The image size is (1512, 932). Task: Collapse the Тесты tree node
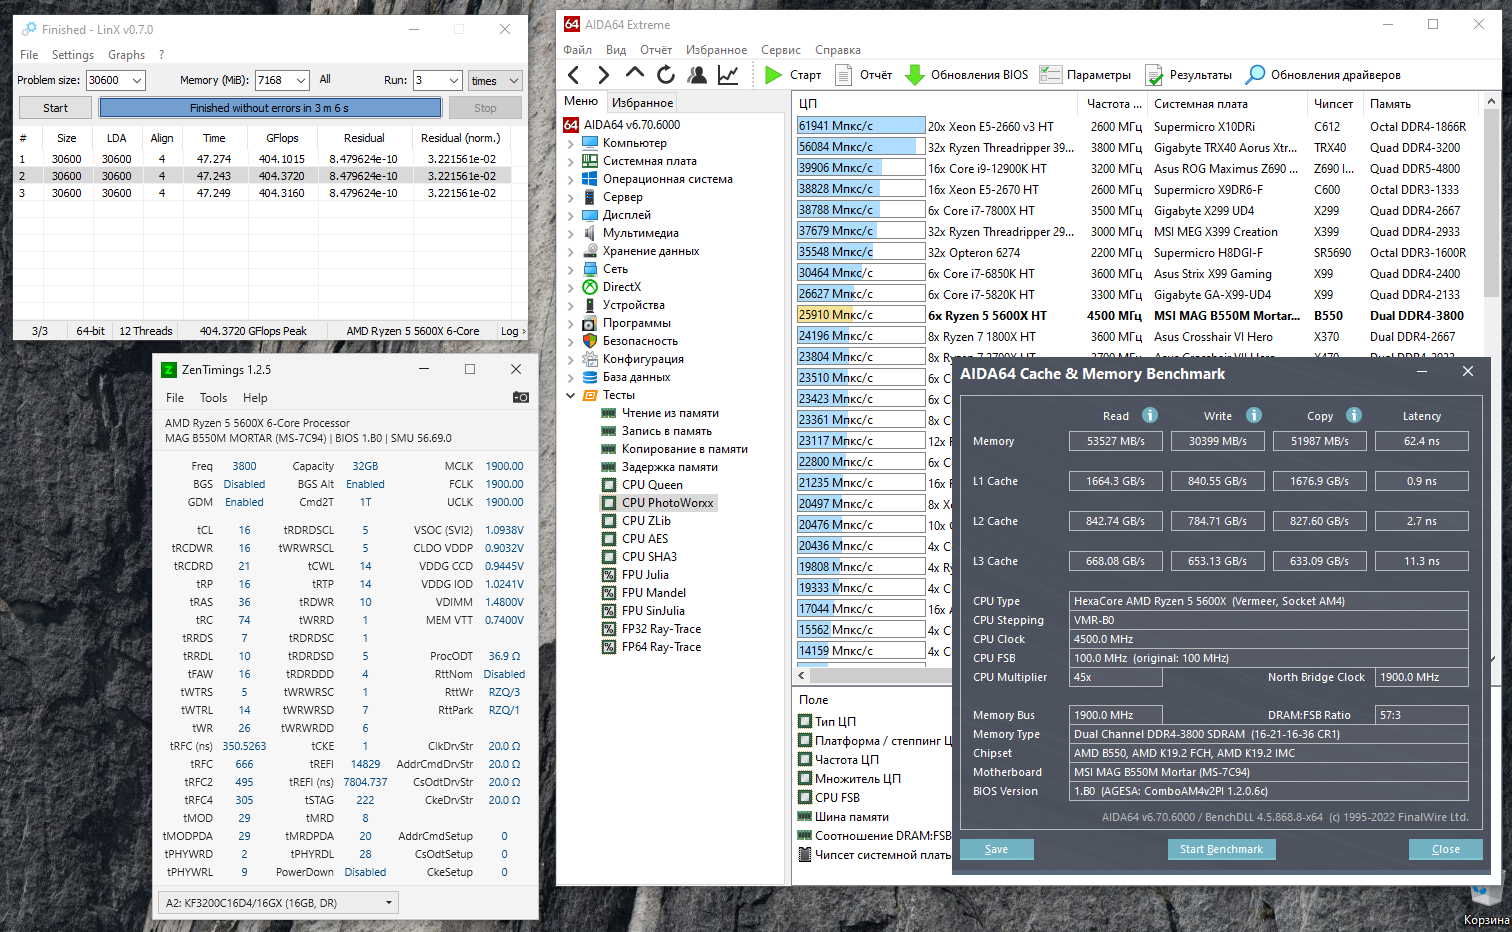coord(571,395)
